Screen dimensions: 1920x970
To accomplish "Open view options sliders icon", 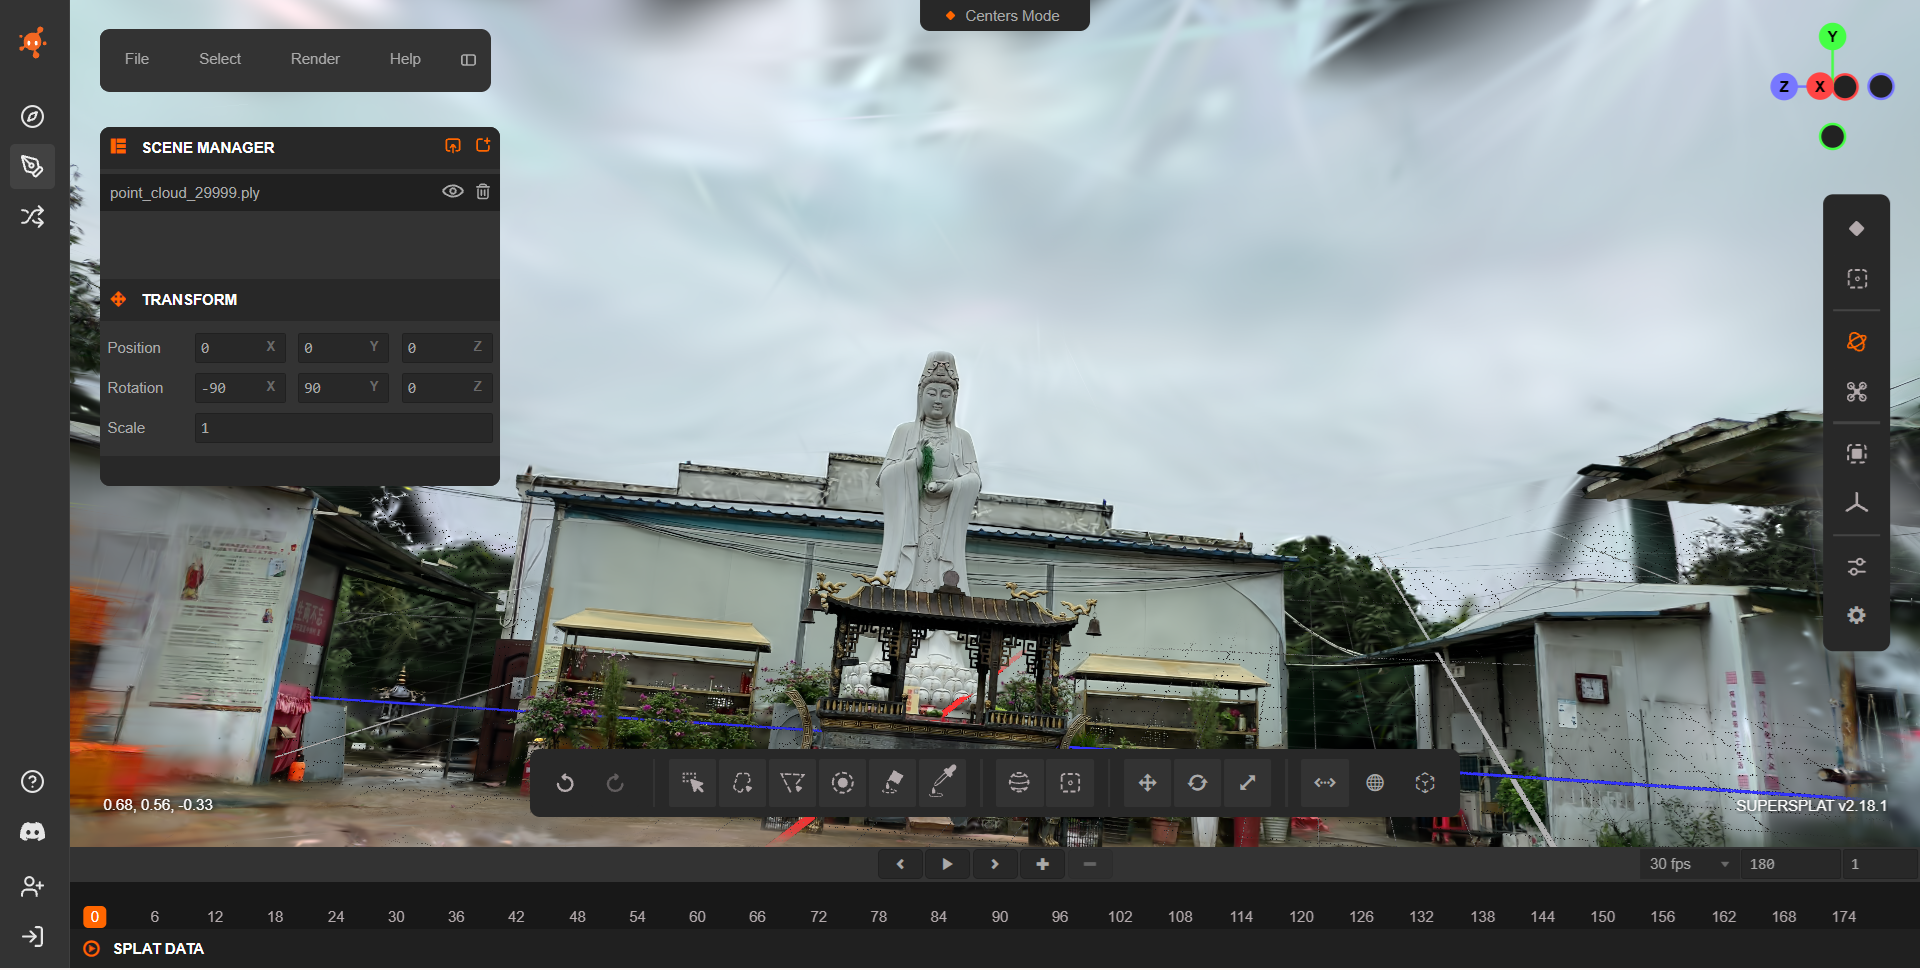I will point(1857,567).
